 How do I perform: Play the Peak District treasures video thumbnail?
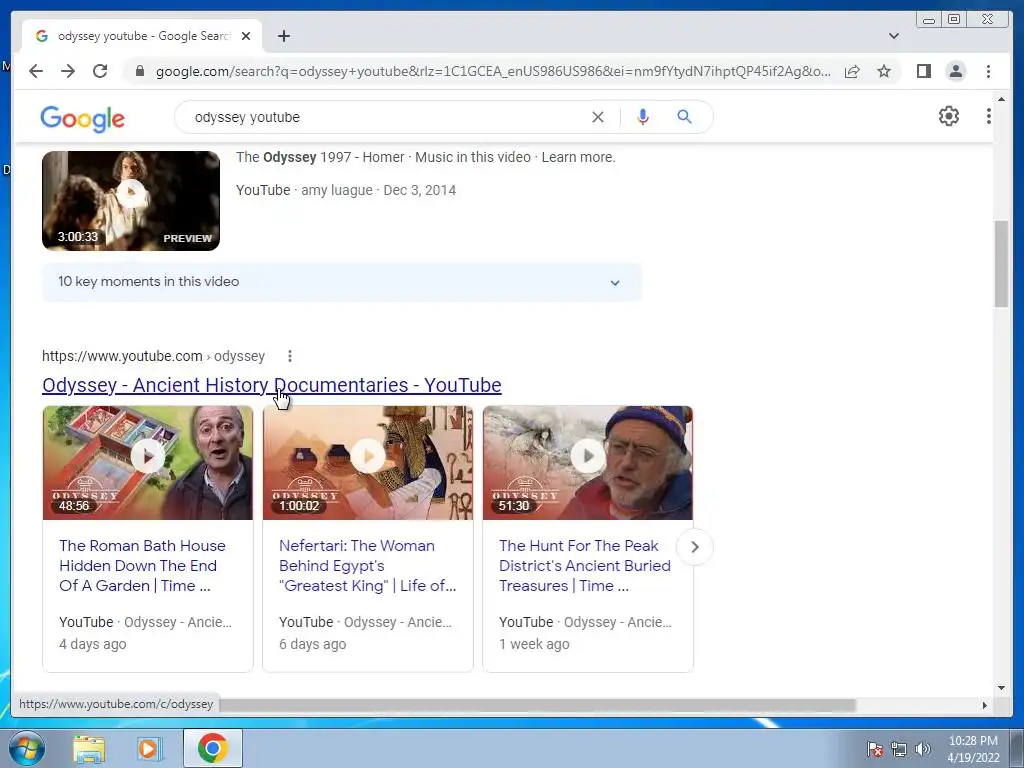tap(588, 462)
